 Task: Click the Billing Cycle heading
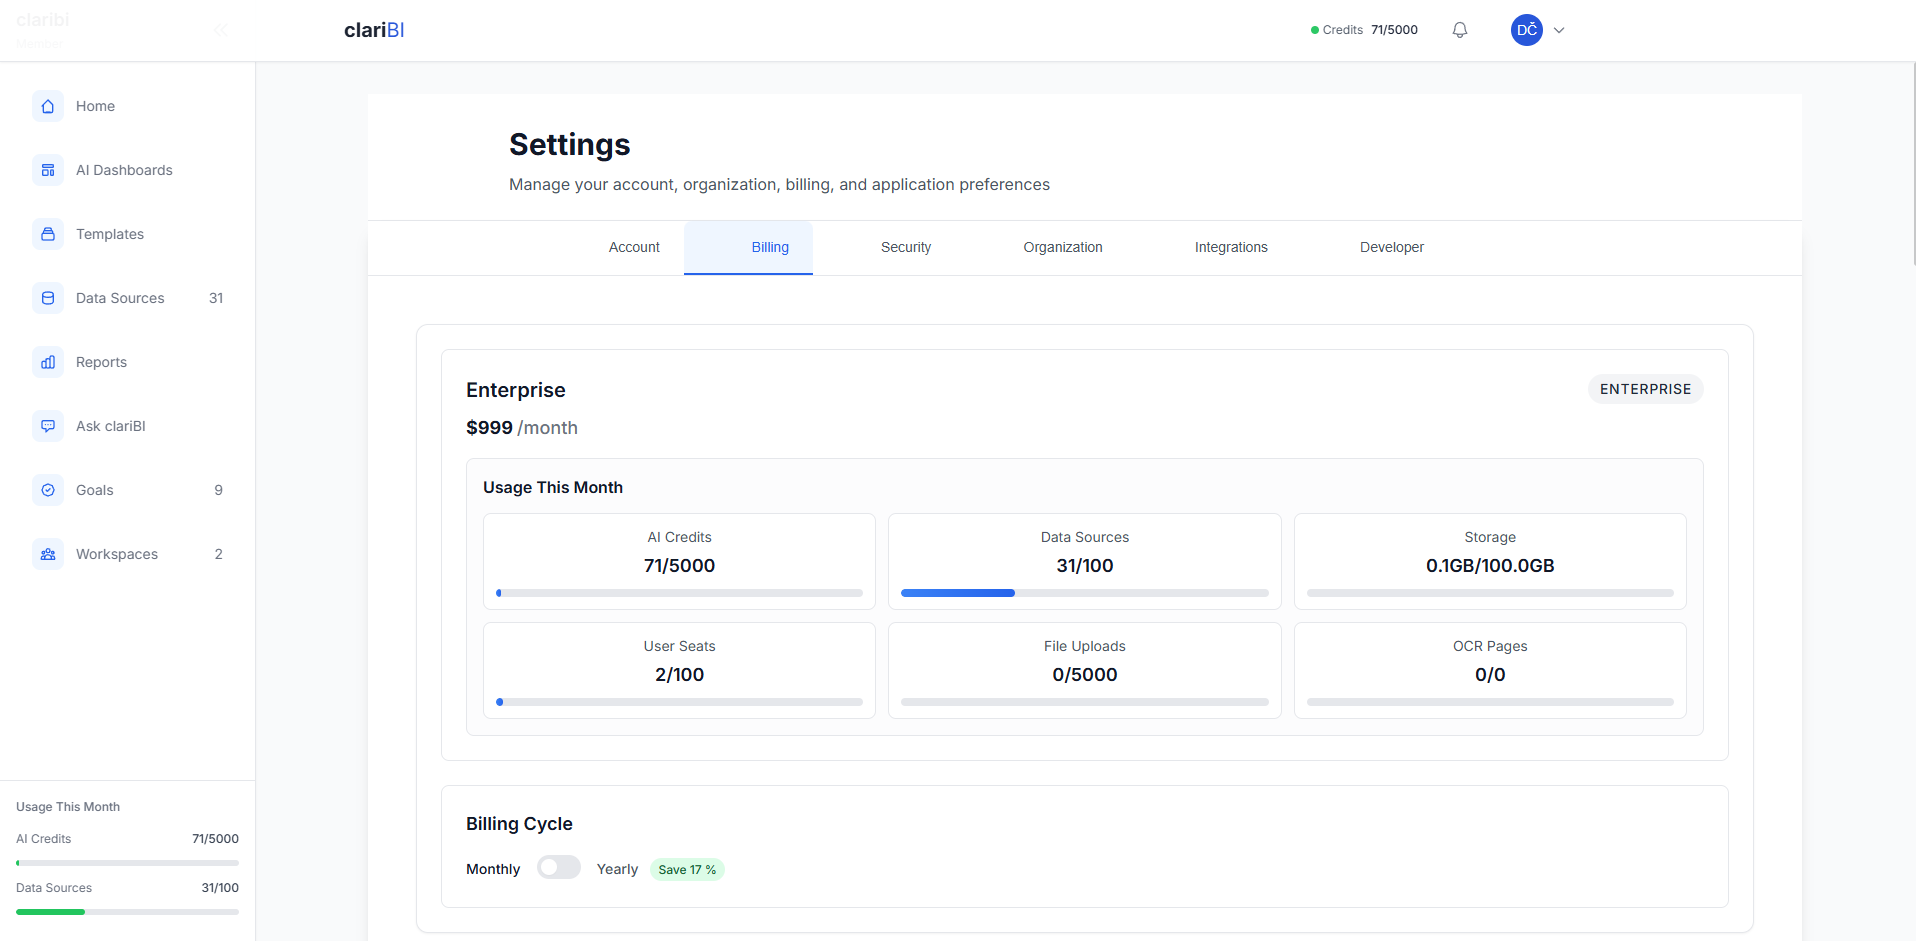[x=519, y=824]
